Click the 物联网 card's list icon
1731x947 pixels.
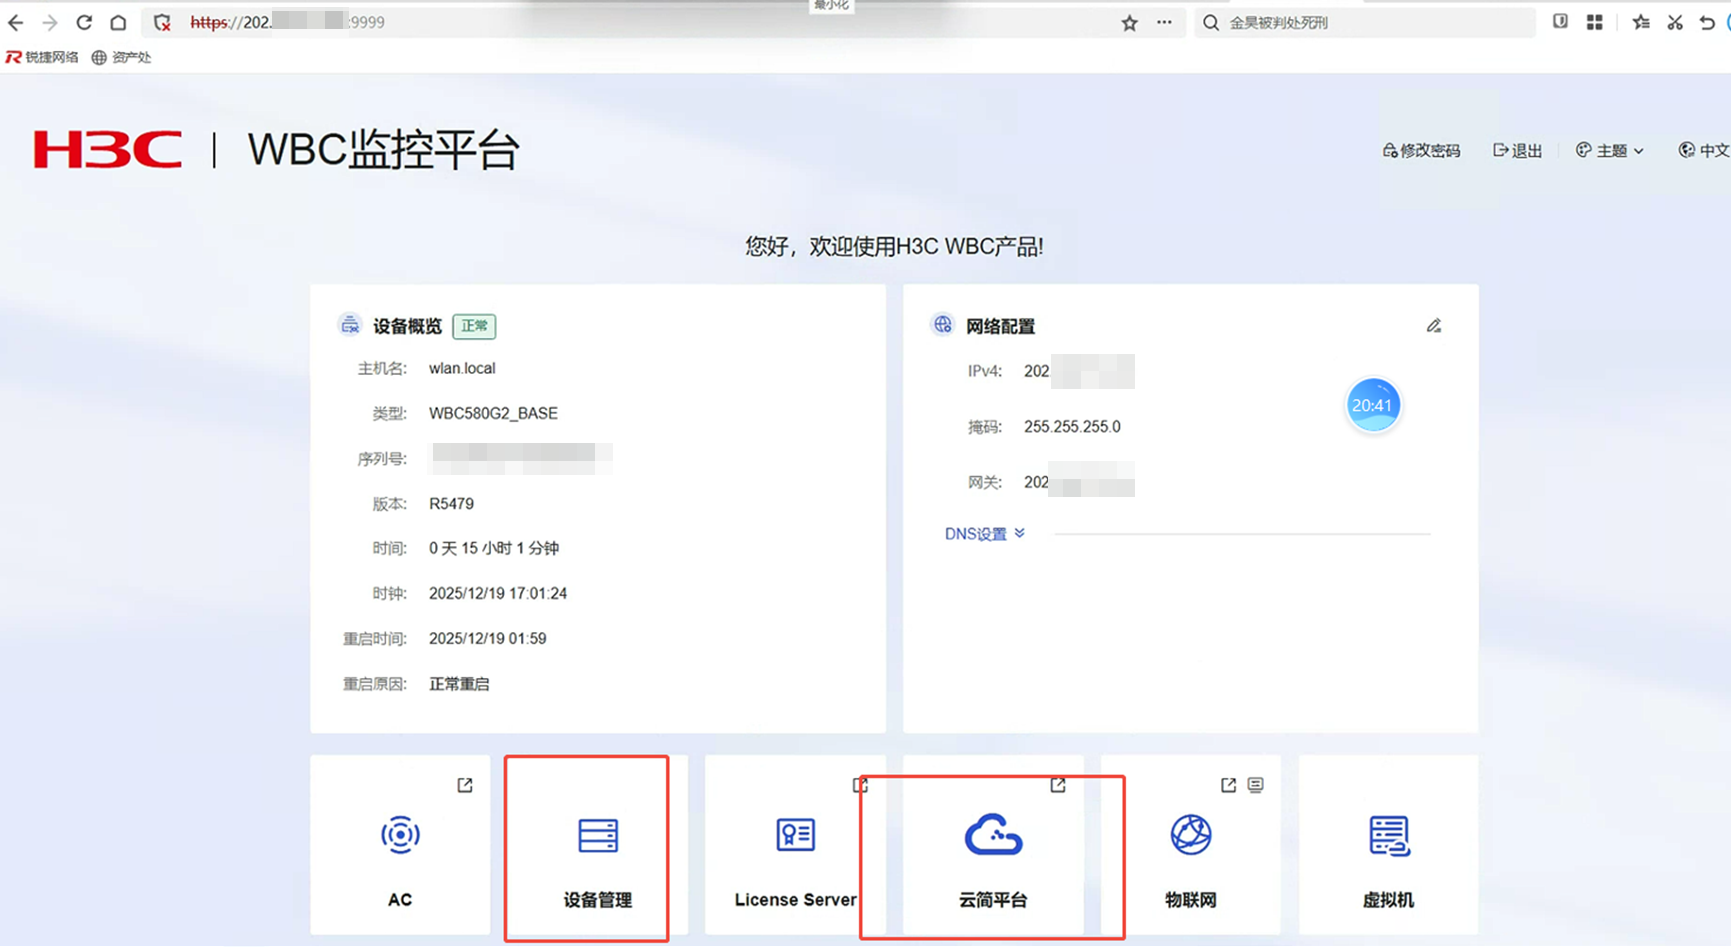click(x=1255, y=785)
